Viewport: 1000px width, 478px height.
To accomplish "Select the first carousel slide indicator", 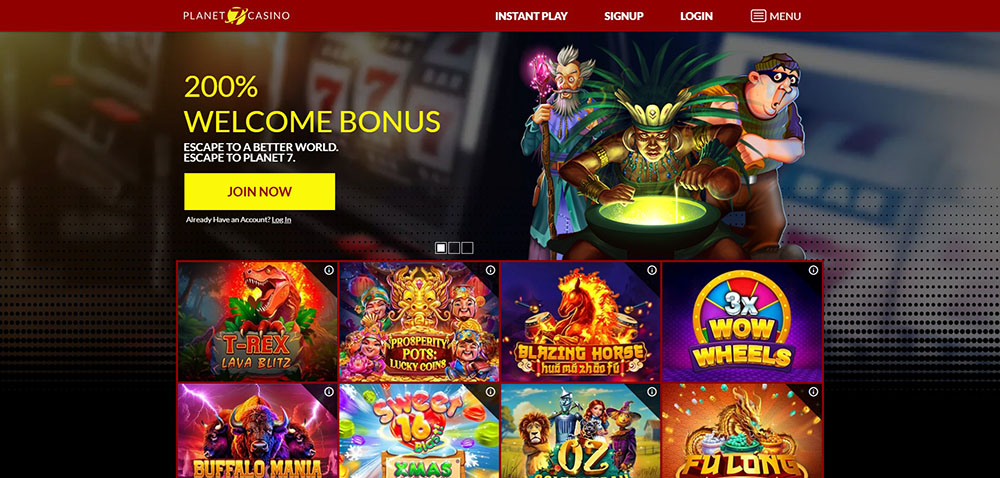I will click(441, 248).
